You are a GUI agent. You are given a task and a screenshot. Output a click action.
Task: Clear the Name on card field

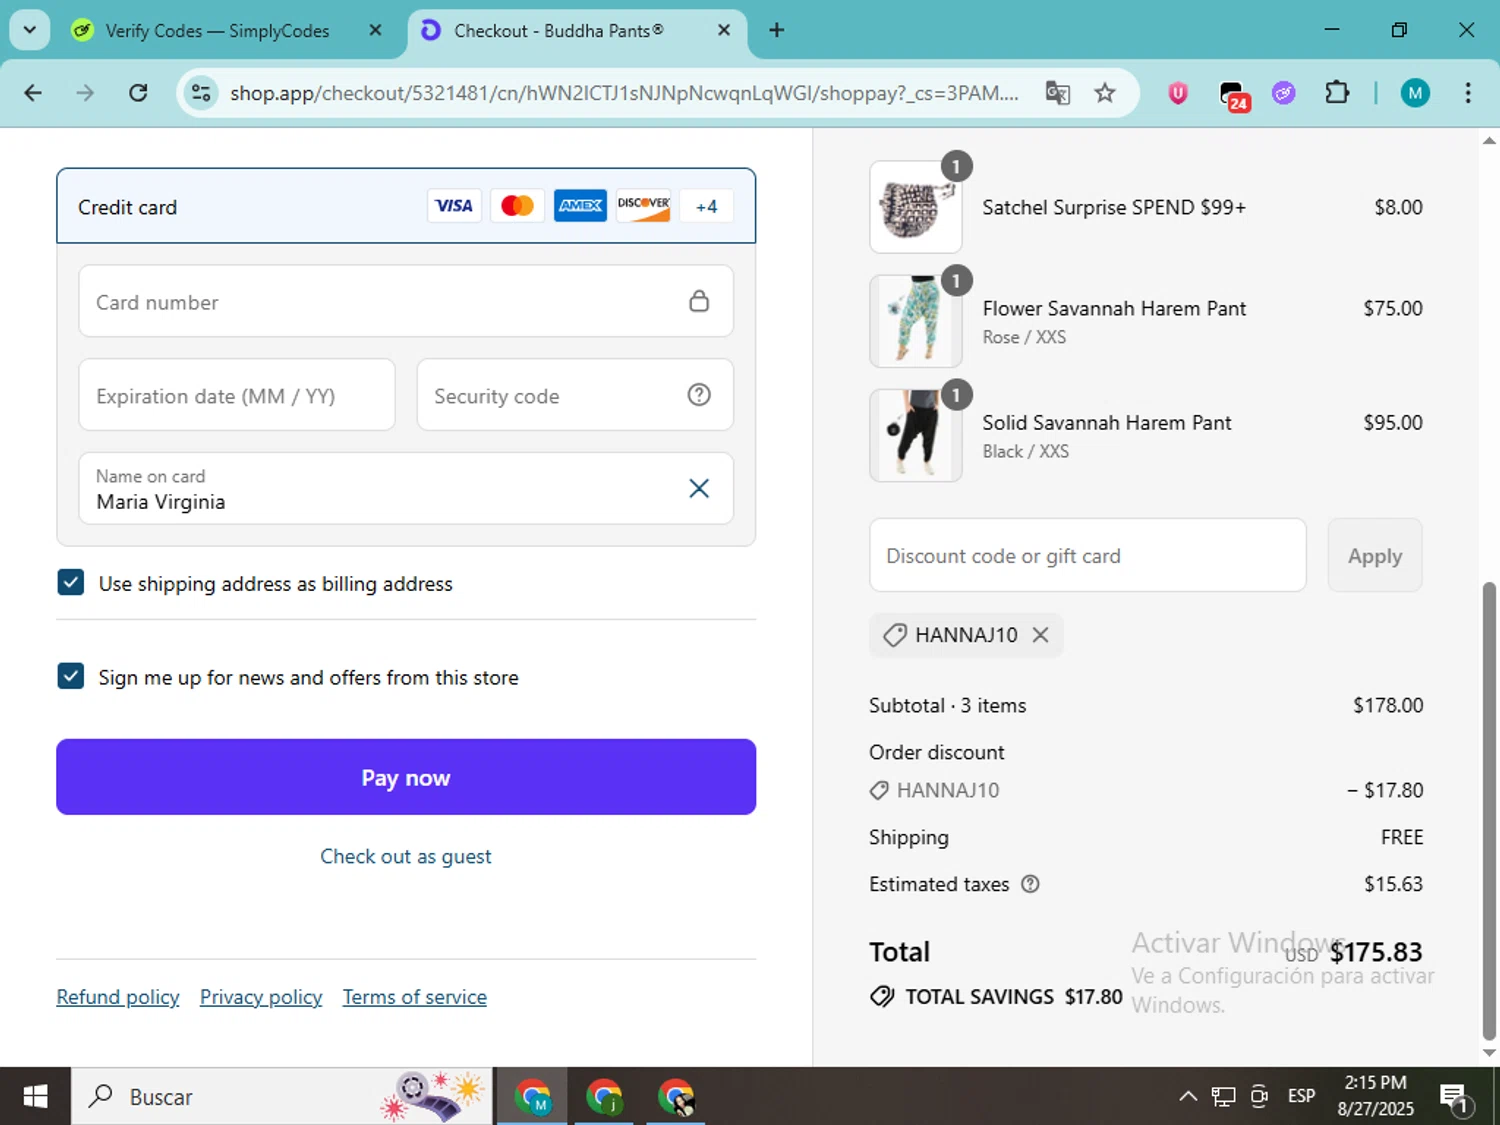699,488
